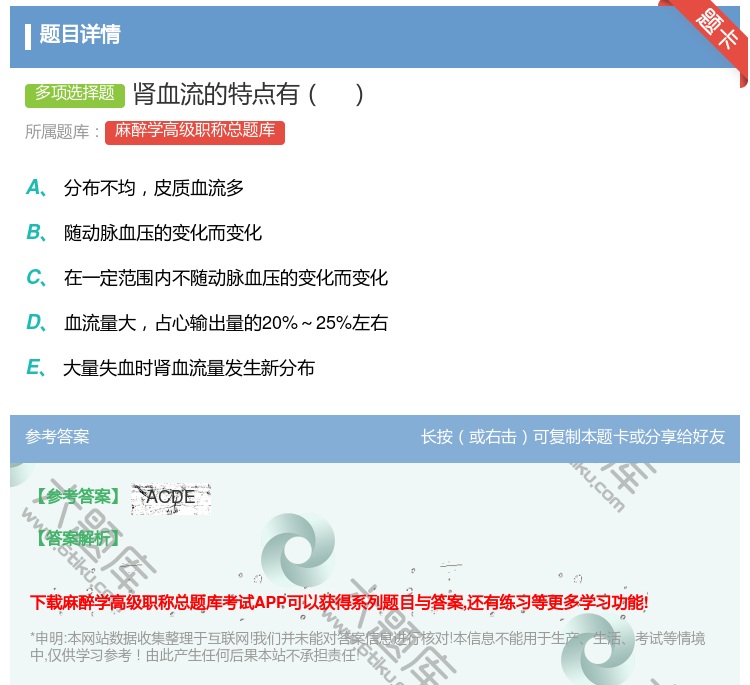The height and width of the screenshot is (685, 750).
Task: Click the grey 申明 disclaimer text
Action: (x=367, y=646)
